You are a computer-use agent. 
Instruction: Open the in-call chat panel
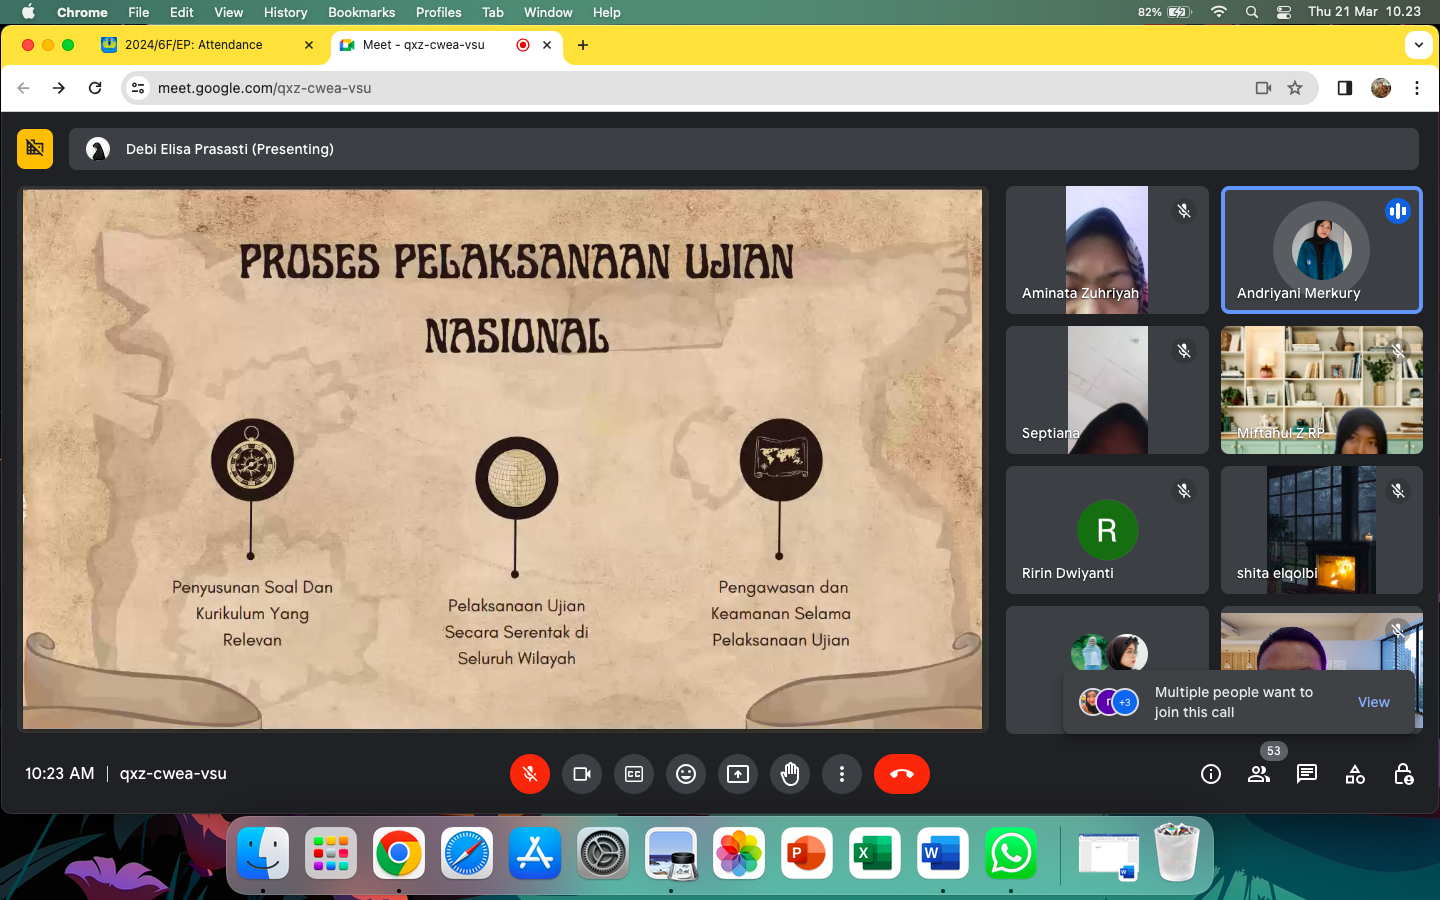coord(1307,774)
